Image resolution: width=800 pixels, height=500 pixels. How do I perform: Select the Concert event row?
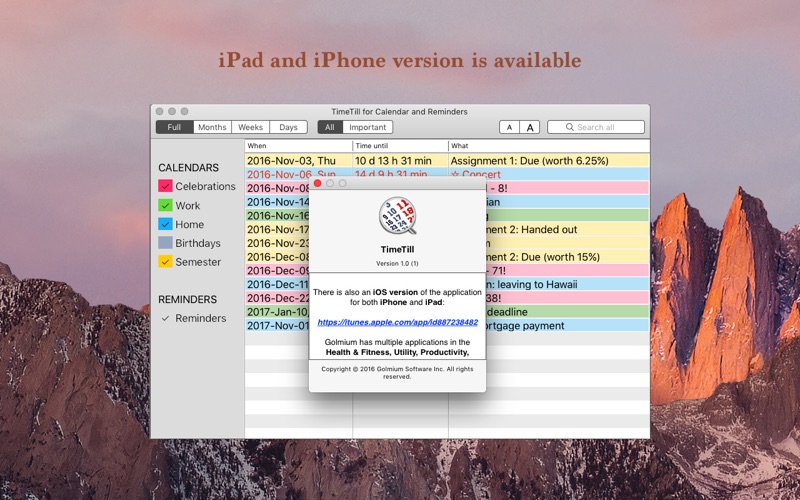(447, 174)
